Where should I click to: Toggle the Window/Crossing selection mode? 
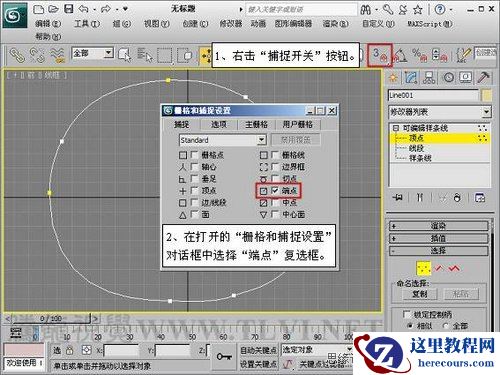(185, 55)
